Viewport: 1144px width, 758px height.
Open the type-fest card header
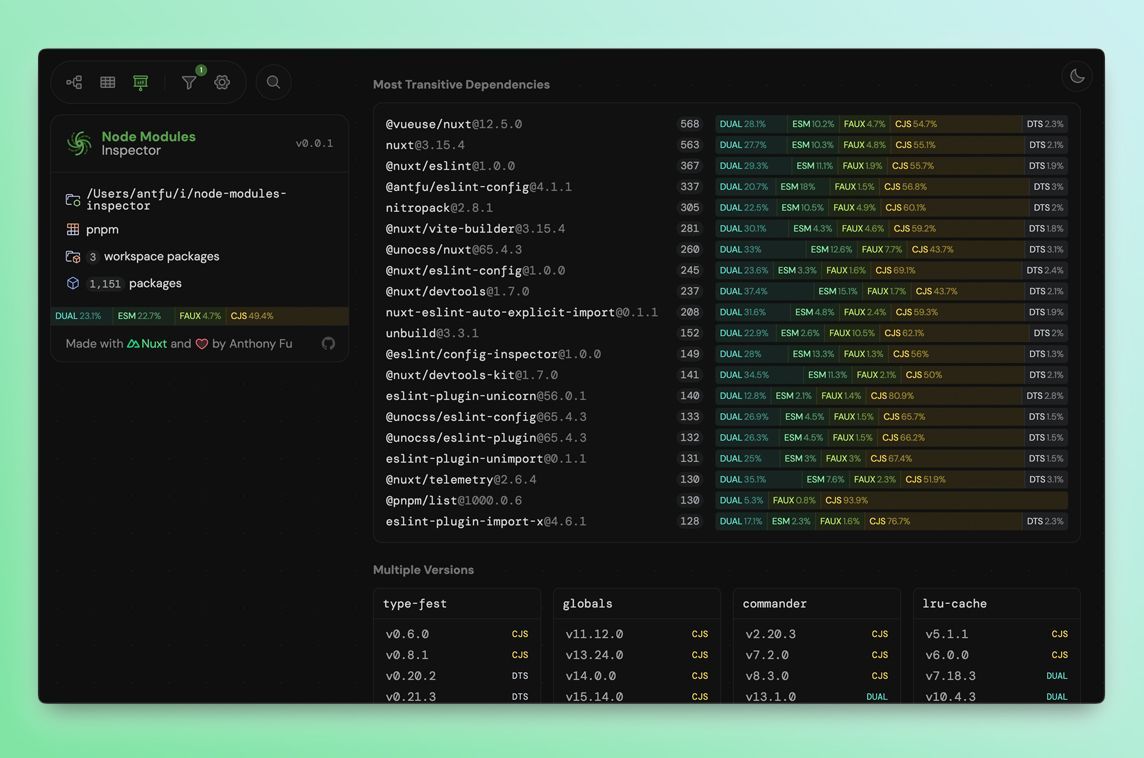(457, 604)
